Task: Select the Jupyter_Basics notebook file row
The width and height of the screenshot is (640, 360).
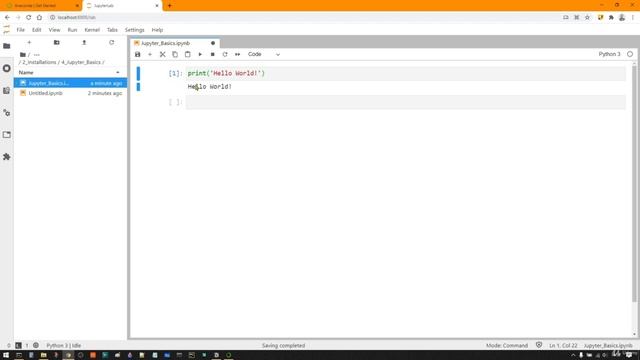Action: pyautogui.click(x=70, y=83)
